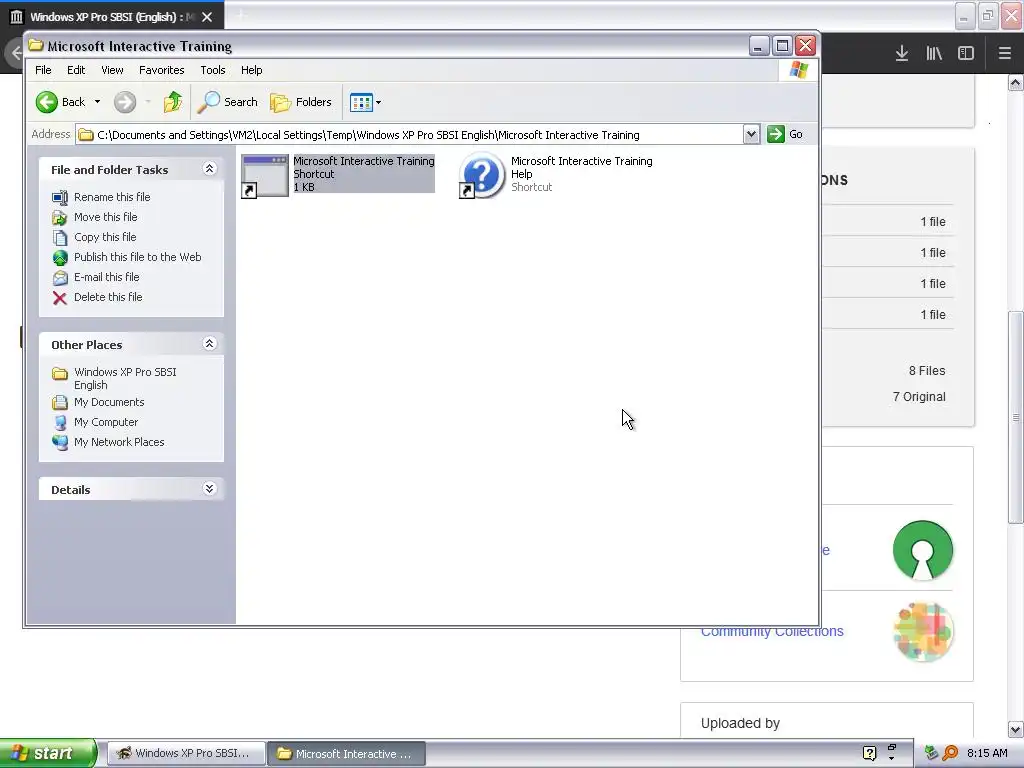Click the colorful Community Collections thumbnail
The height and width of the screenshot is (768, 1024).
click(923, 632)
